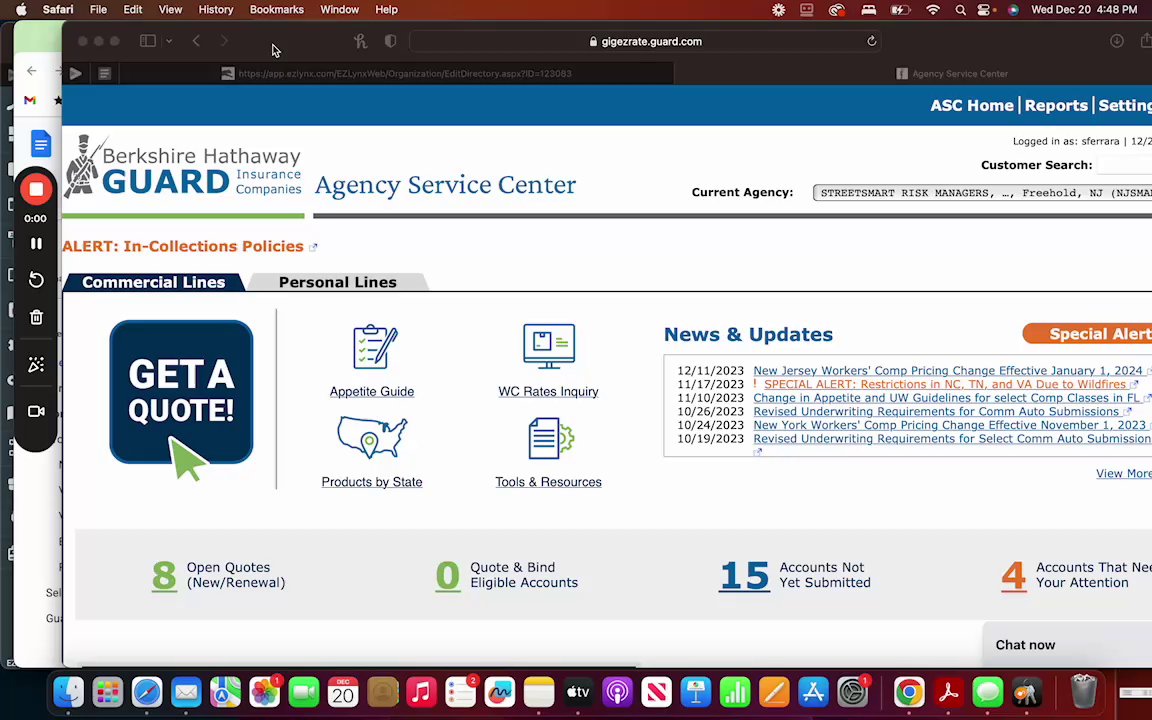Image resolution: width=1152 pixels, height=720 pixels.
Task: Open the New Jersey Workers' Comp Pricing Change news item
Action: click(948, 371)
